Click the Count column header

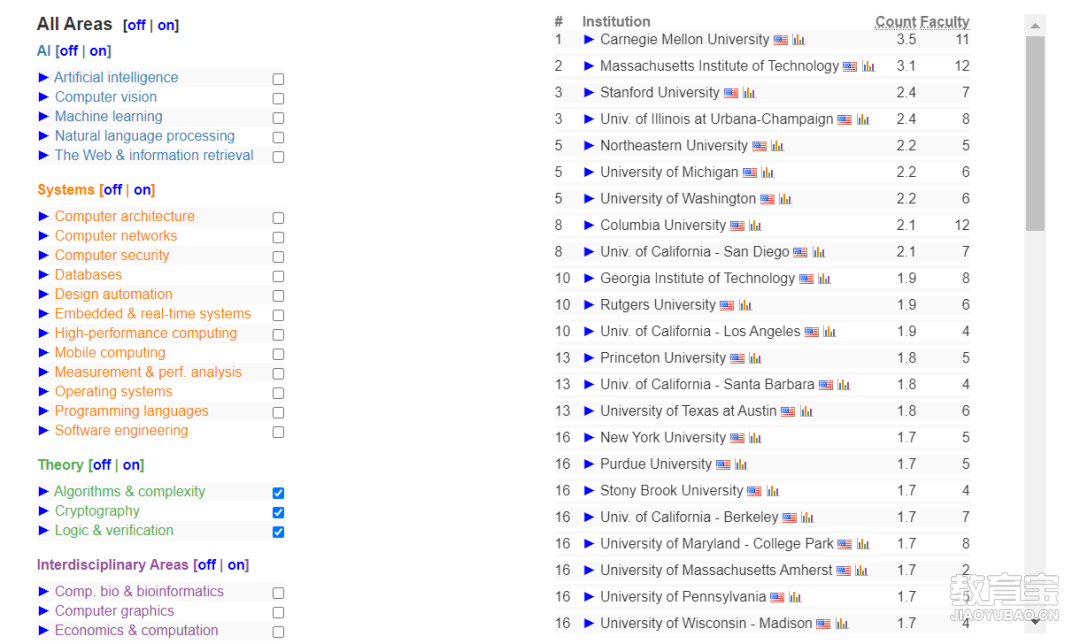click(896, 22)
